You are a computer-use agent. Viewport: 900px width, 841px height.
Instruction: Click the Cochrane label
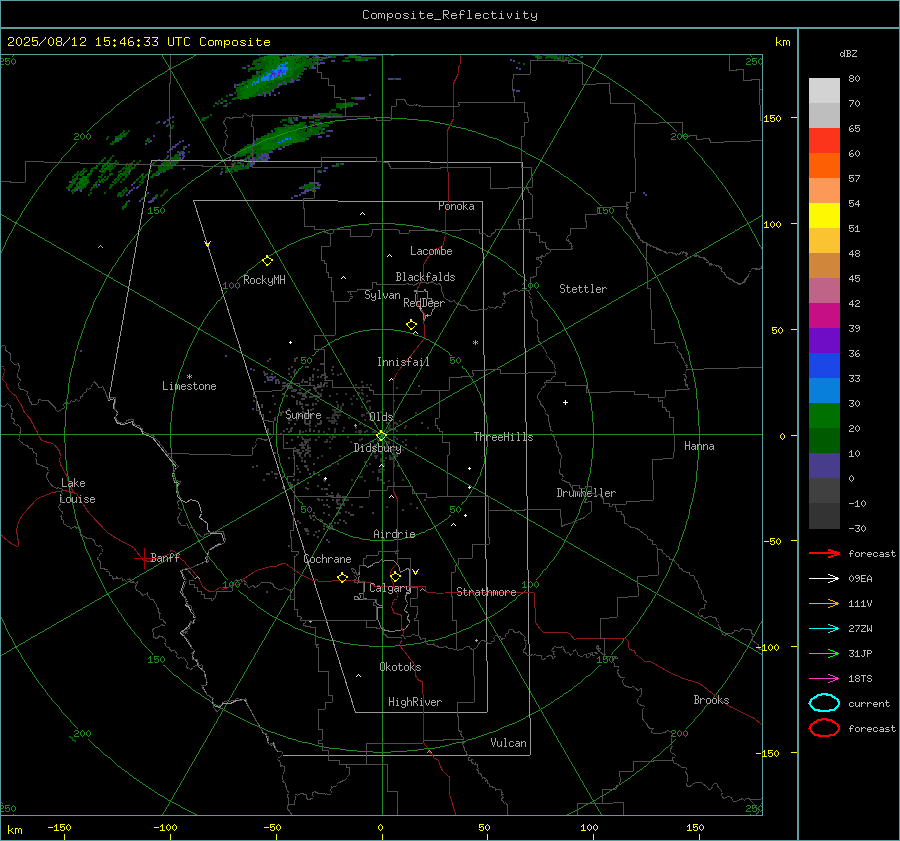(x=327, y=559)
